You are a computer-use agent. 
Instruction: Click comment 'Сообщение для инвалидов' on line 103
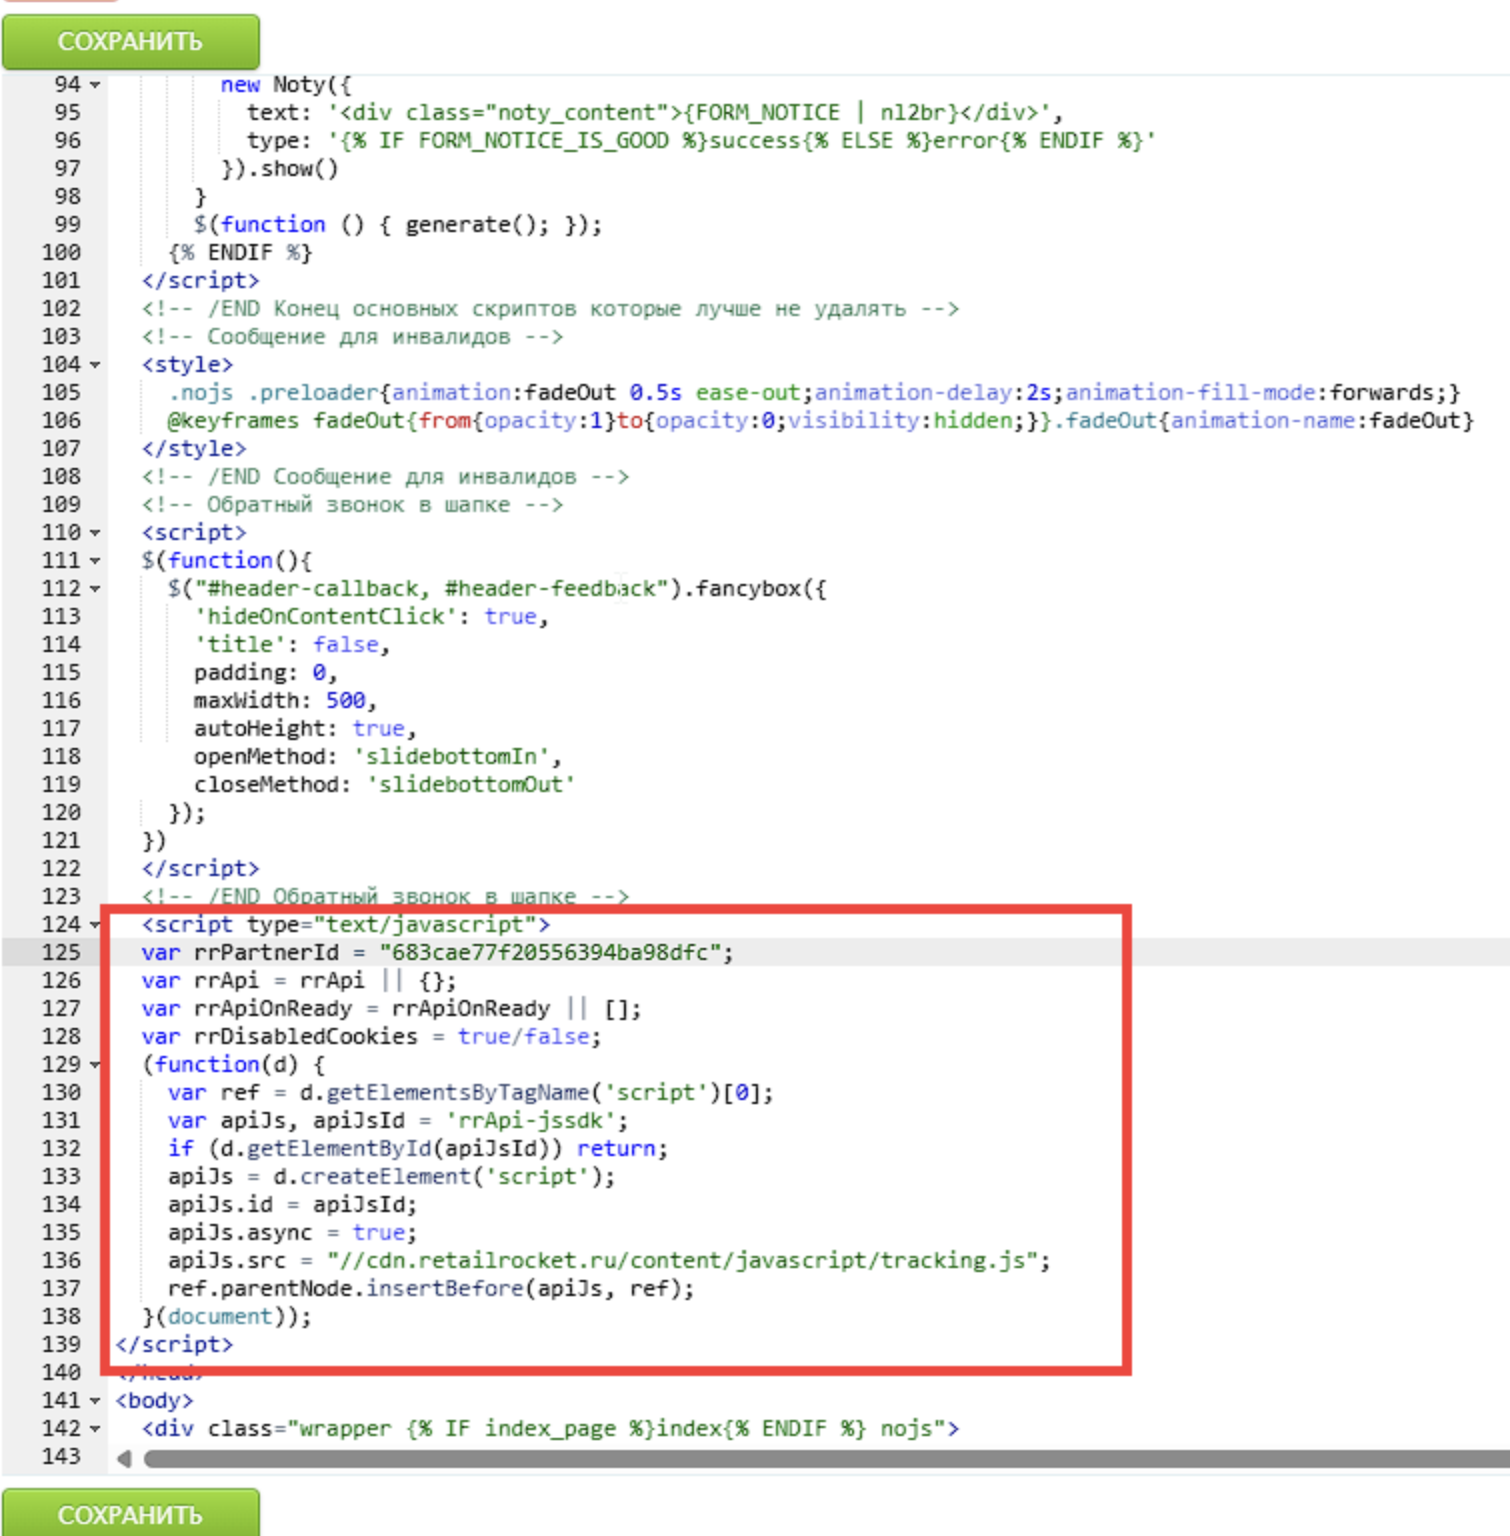(352, 336)
